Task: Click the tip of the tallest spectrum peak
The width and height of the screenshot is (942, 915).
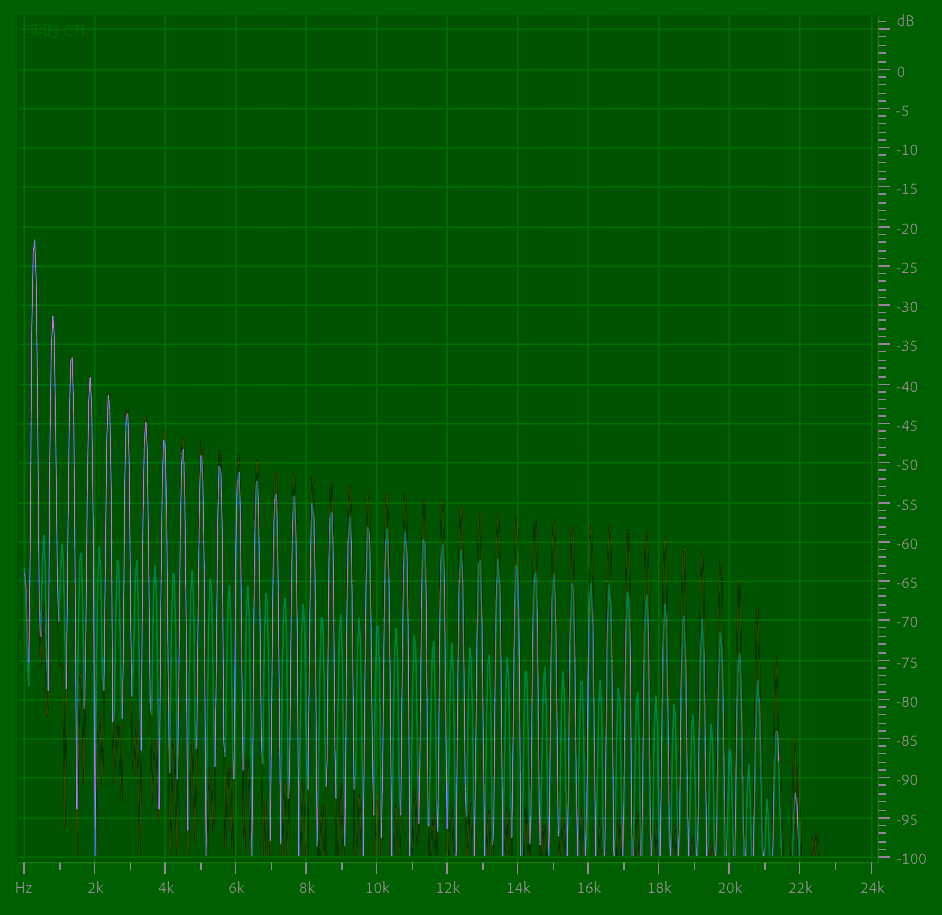Action: pos(34,241)
